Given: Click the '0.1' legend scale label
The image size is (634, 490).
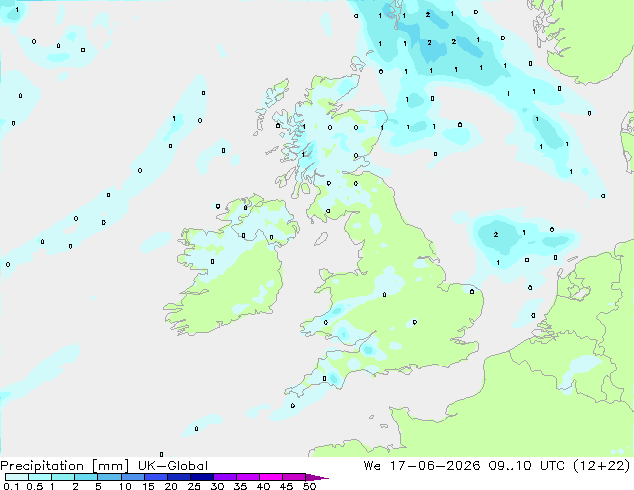Looking at the screenshot, I should pyautogui.click(x=11, y=486).
